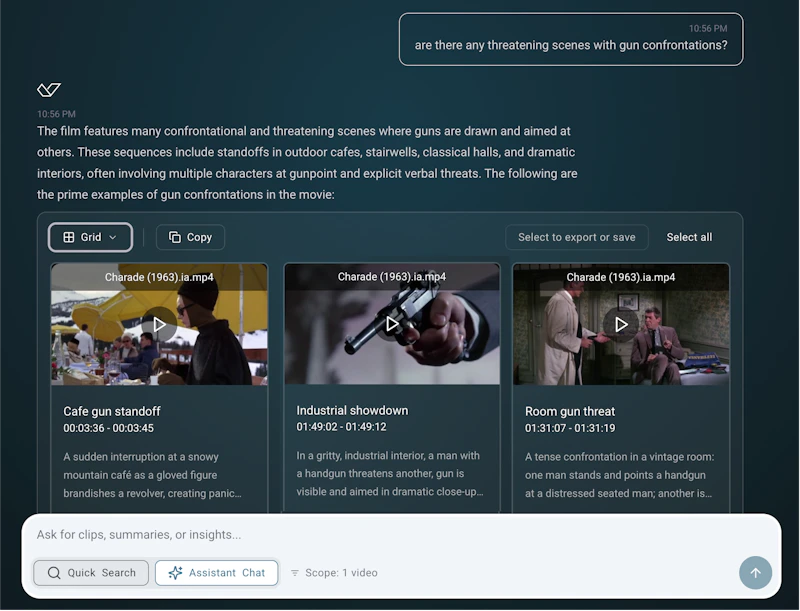
Task: Click the chevron in Grid dropdown
Action: point(113,237)
